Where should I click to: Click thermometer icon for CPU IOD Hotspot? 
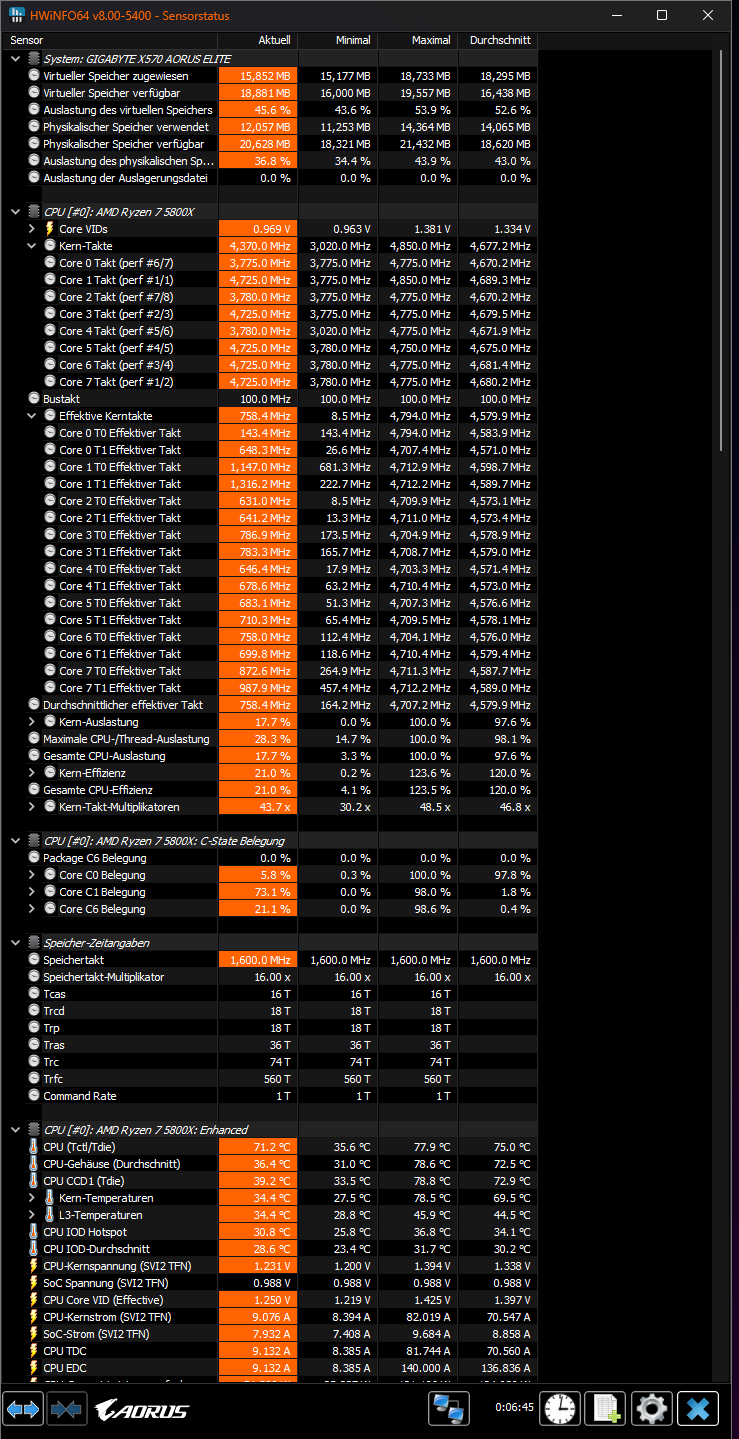(34, 1232)
